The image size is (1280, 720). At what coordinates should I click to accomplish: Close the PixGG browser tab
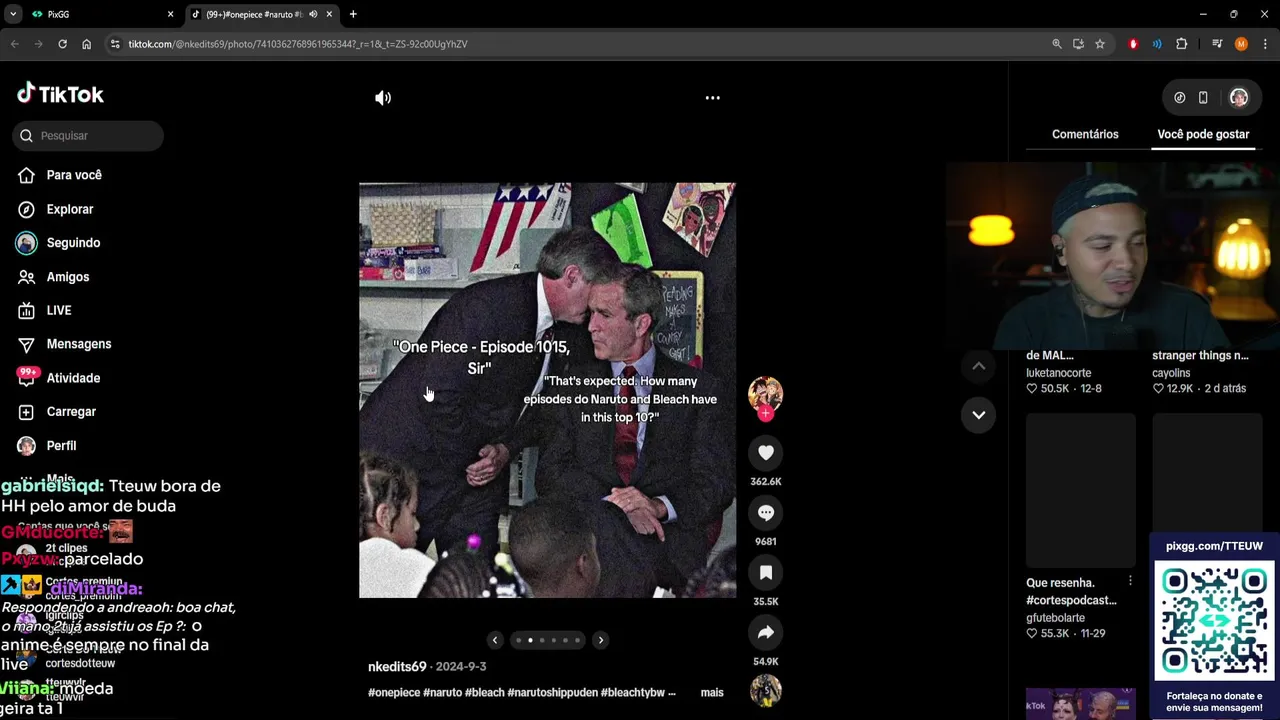[x=170, y=15]
